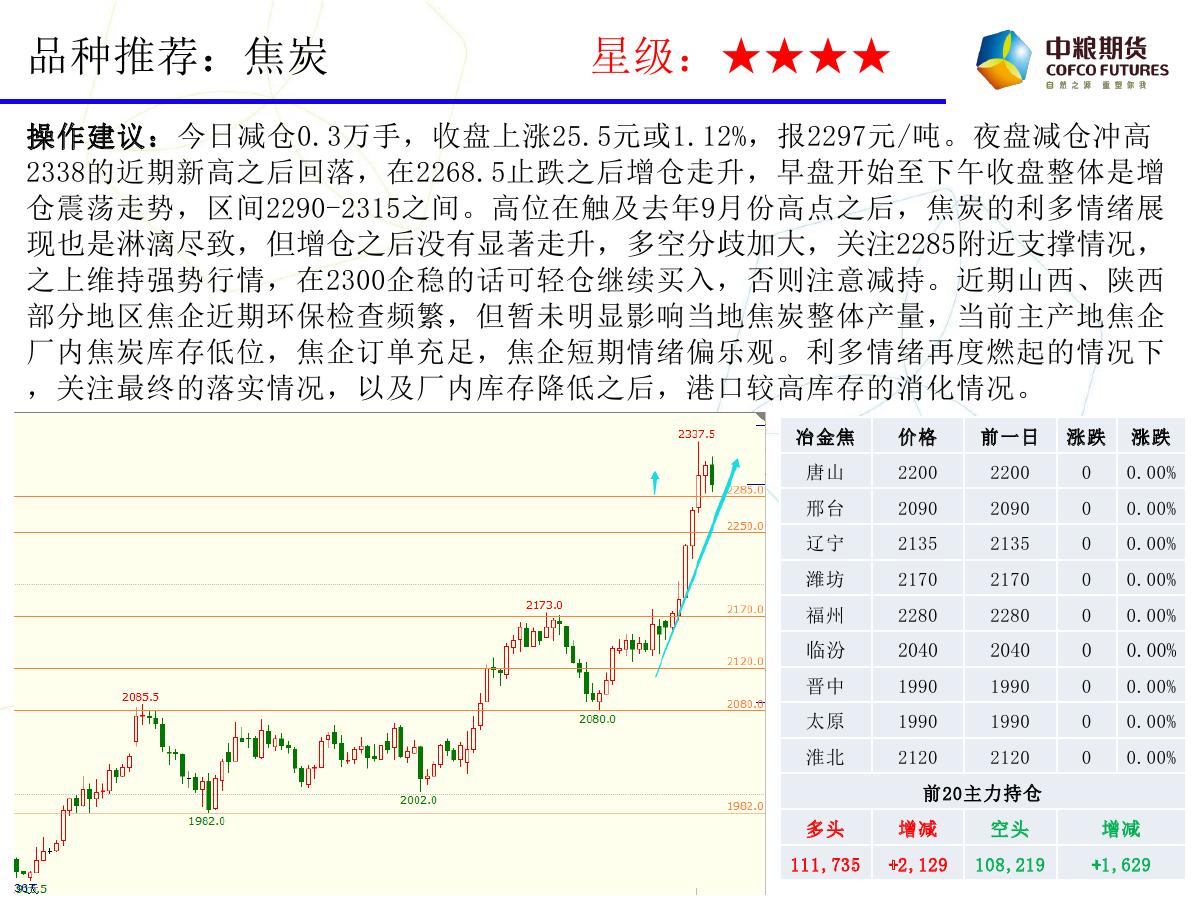Viewport: 1200px width, 900px height.
Task: Select the fourth red rating star
Action: click(870, 58)
